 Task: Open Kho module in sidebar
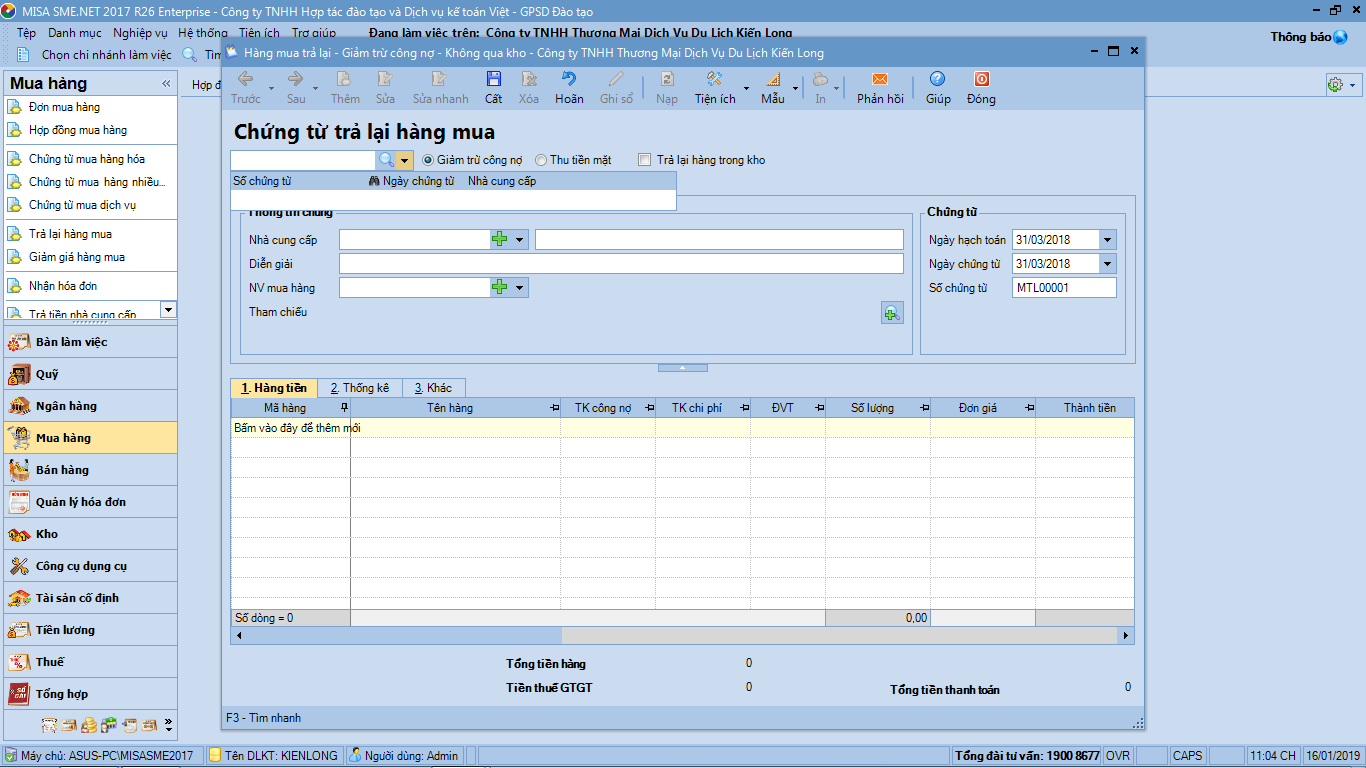coord(91,534)
